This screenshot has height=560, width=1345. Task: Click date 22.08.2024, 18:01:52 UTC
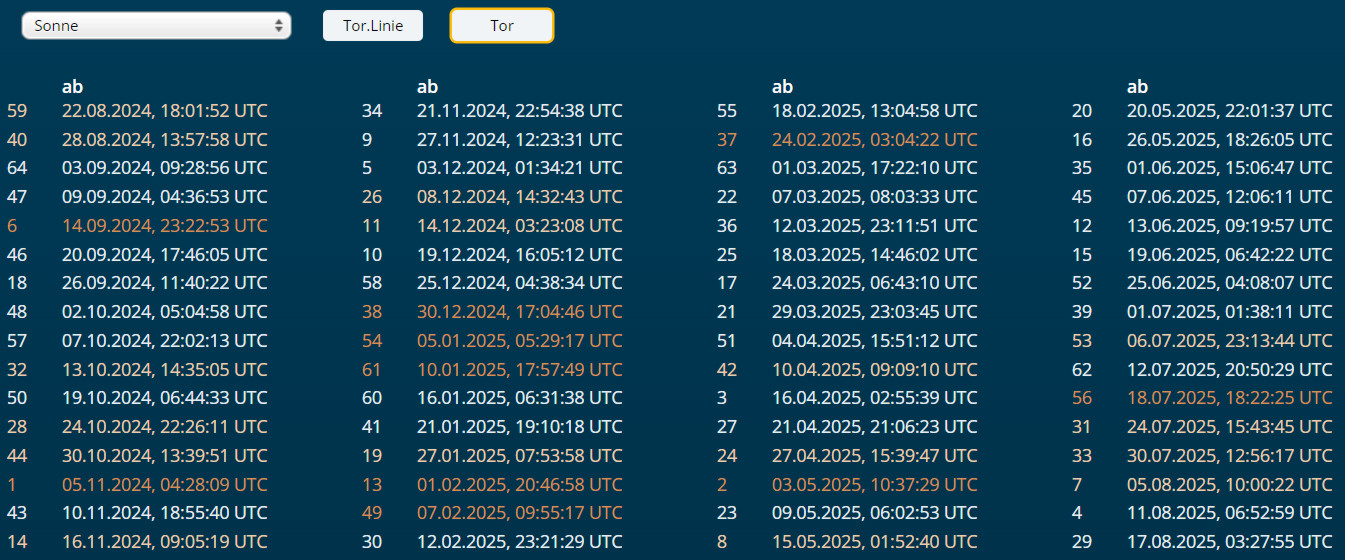pyautogui.click(x=164, y=111)
